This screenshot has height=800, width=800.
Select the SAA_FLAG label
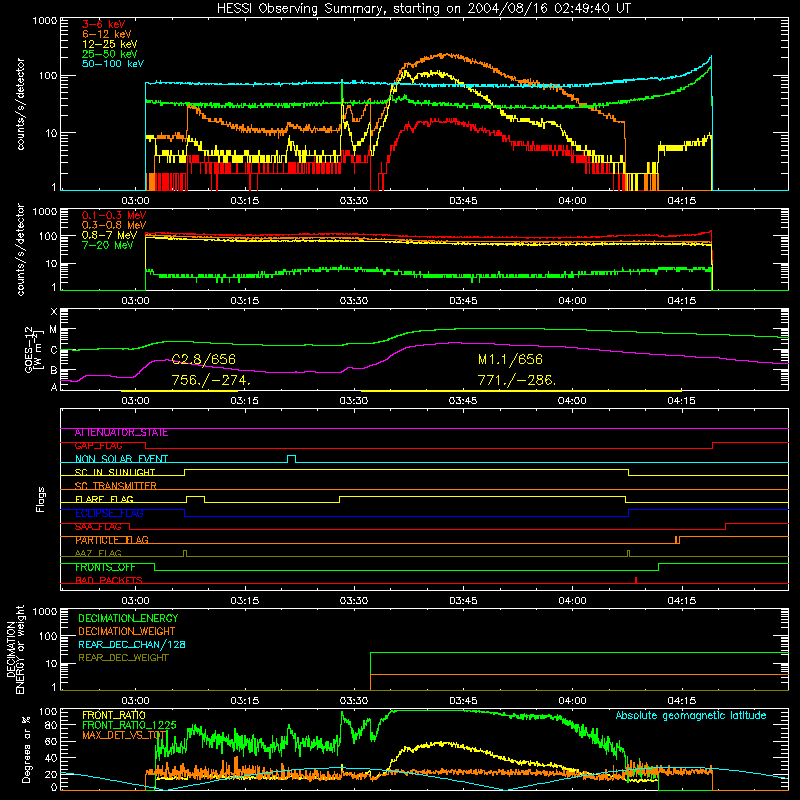pos(98,527)
